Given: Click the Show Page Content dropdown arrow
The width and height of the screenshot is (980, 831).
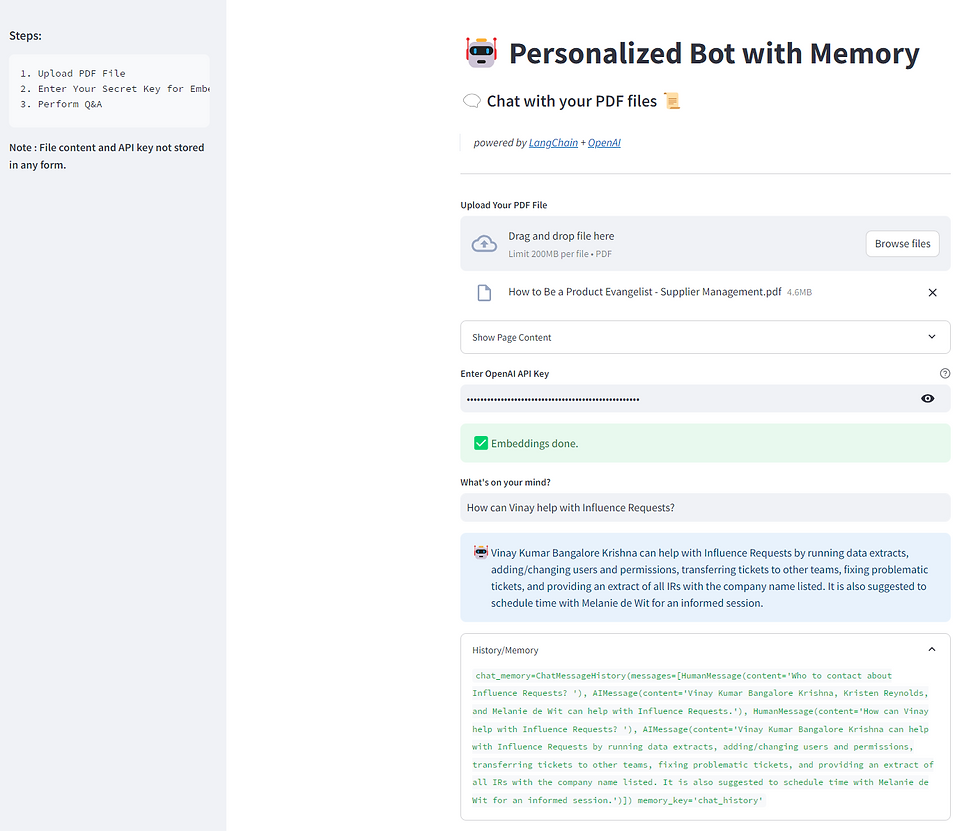Looking at the screenshot, I should 931,337.
